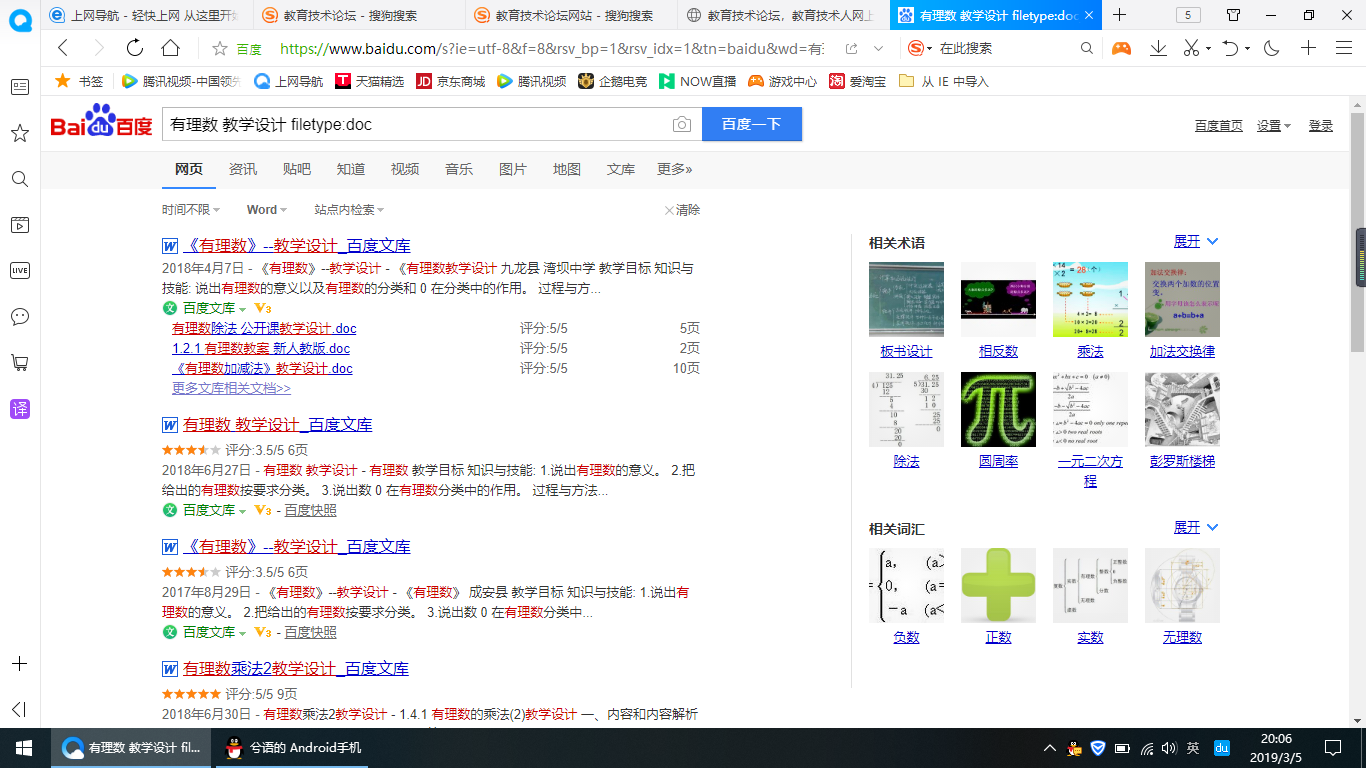Open the 更多» tab menu
This screenshot has width=1366, height=768.
coord(675,169)
